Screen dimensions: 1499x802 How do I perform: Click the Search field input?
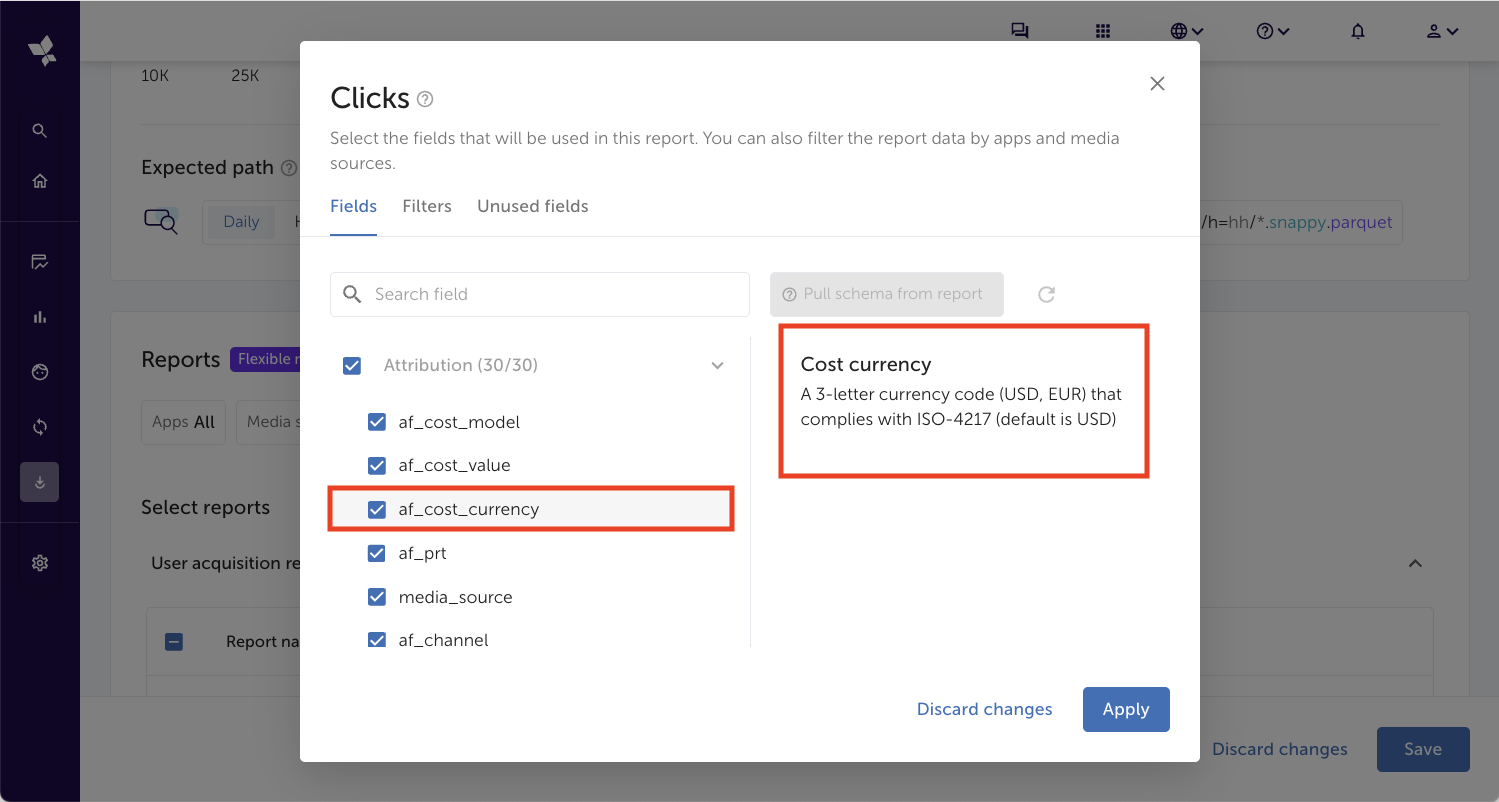(555, 294)
